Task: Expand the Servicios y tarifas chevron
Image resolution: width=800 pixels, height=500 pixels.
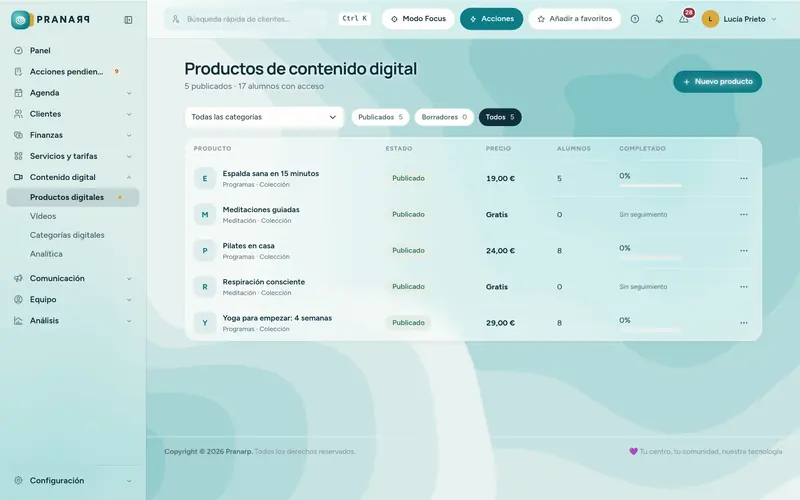Action: [x=129, y=156]
